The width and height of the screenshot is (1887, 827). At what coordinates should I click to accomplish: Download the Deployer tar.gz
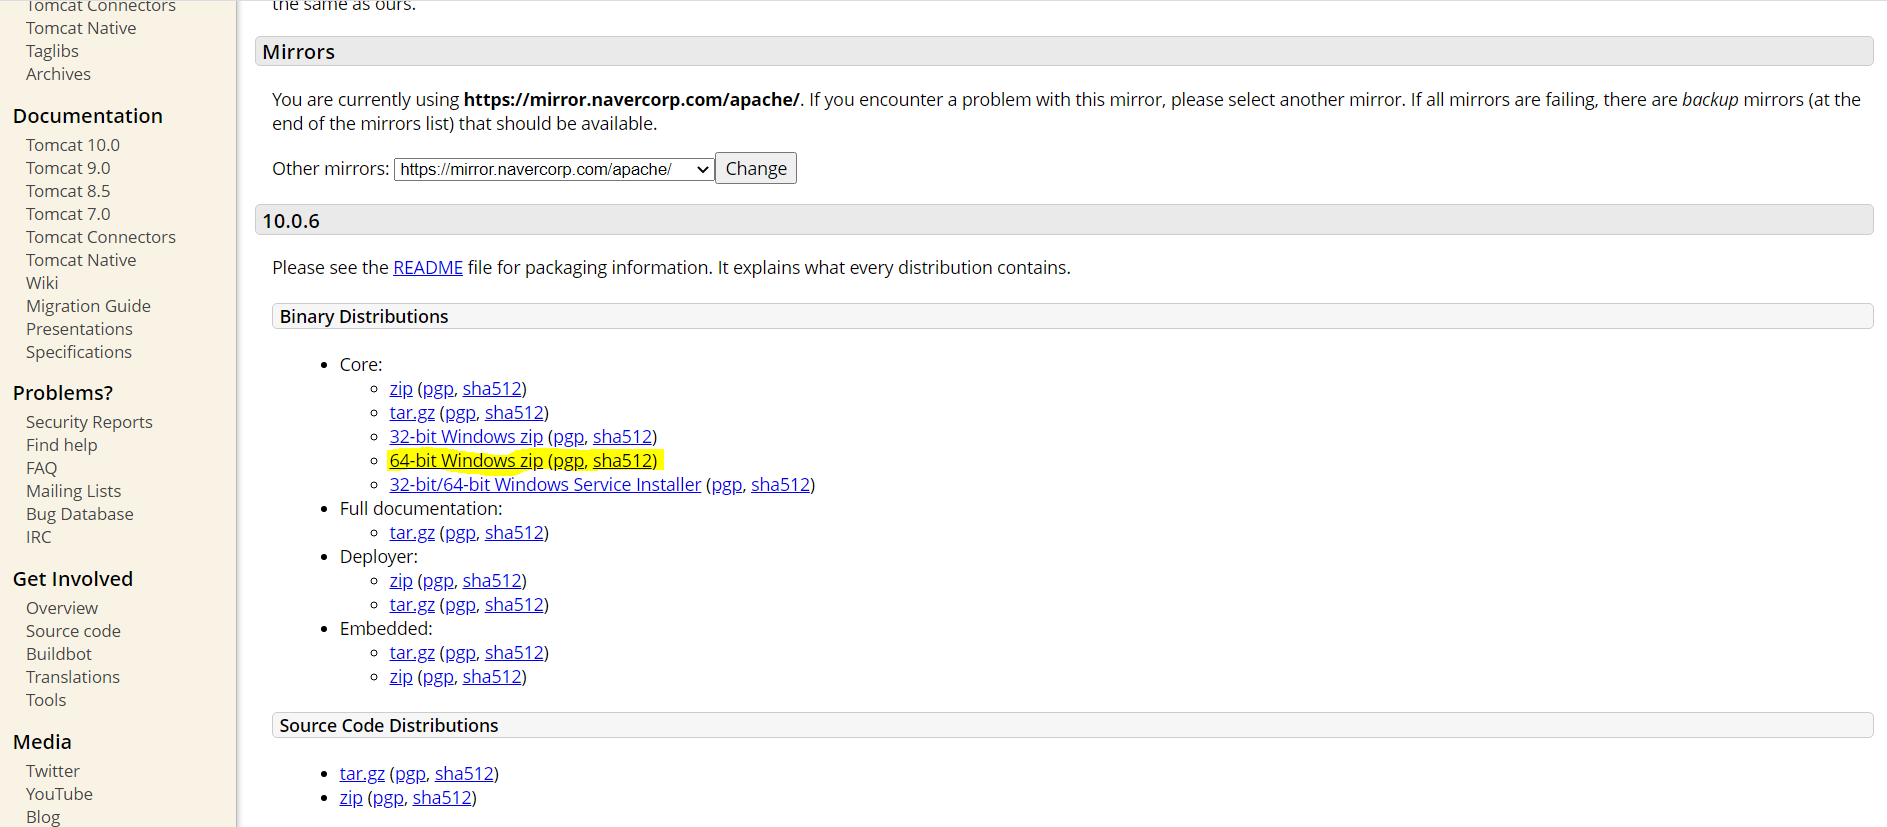coord(412,605)
